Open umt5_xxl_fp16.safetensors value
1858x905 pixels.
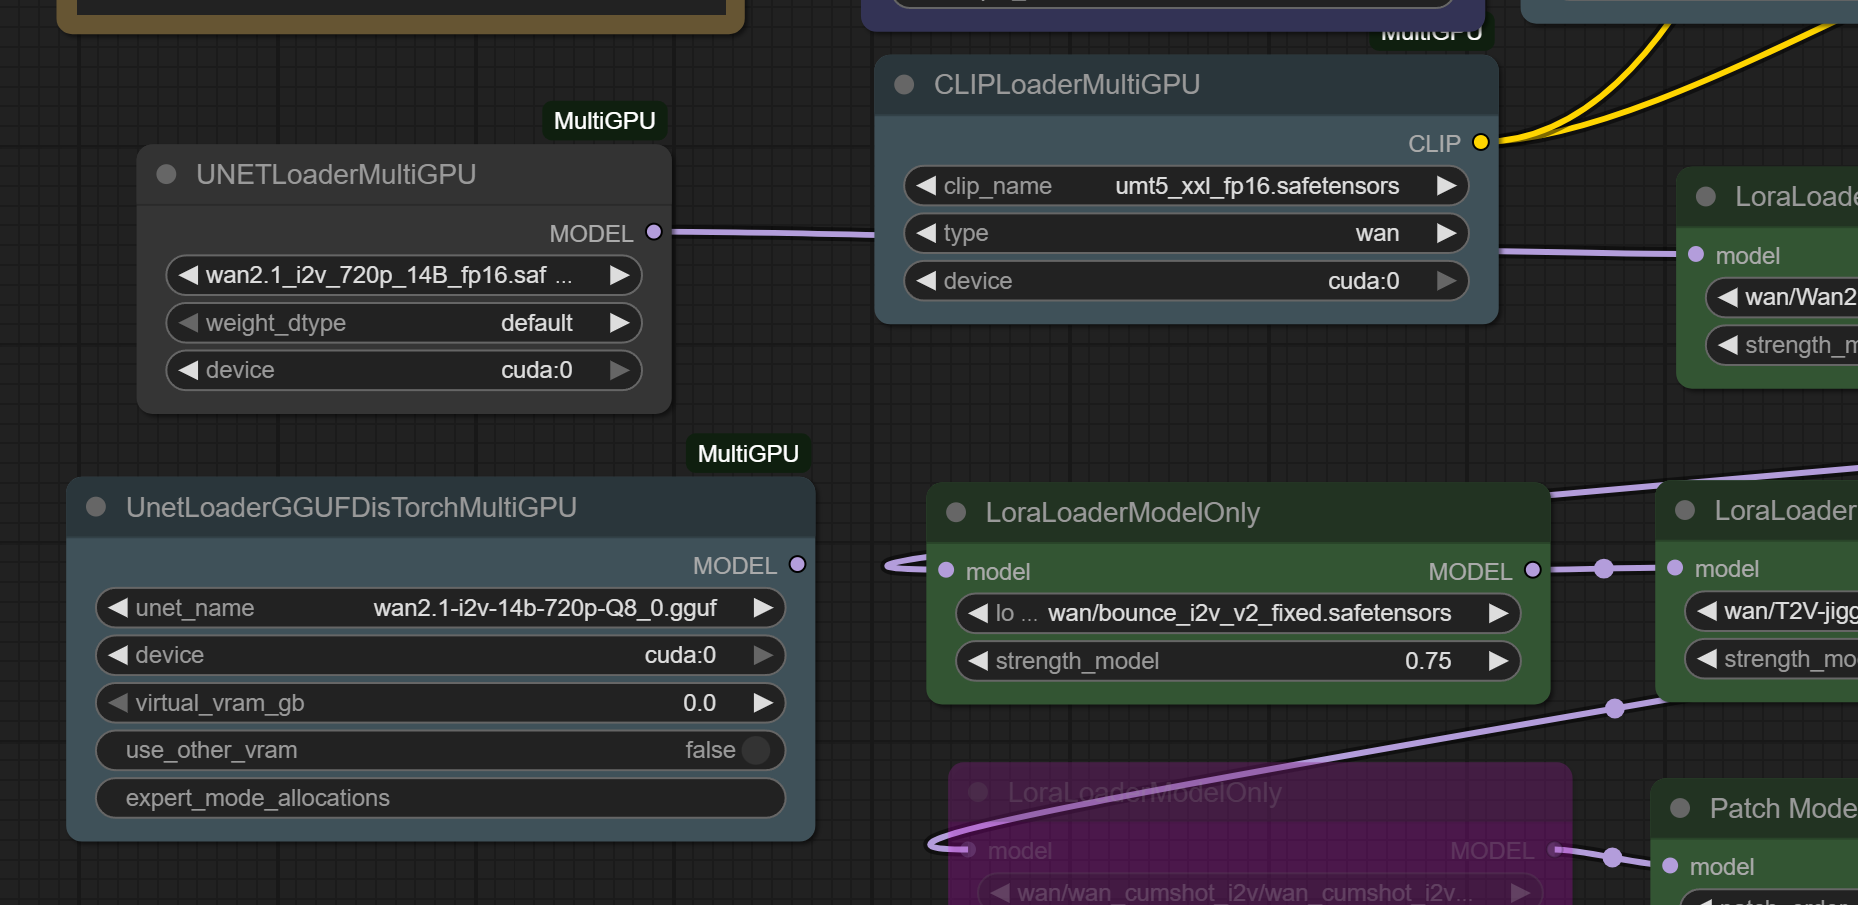tap(1257, 185)
